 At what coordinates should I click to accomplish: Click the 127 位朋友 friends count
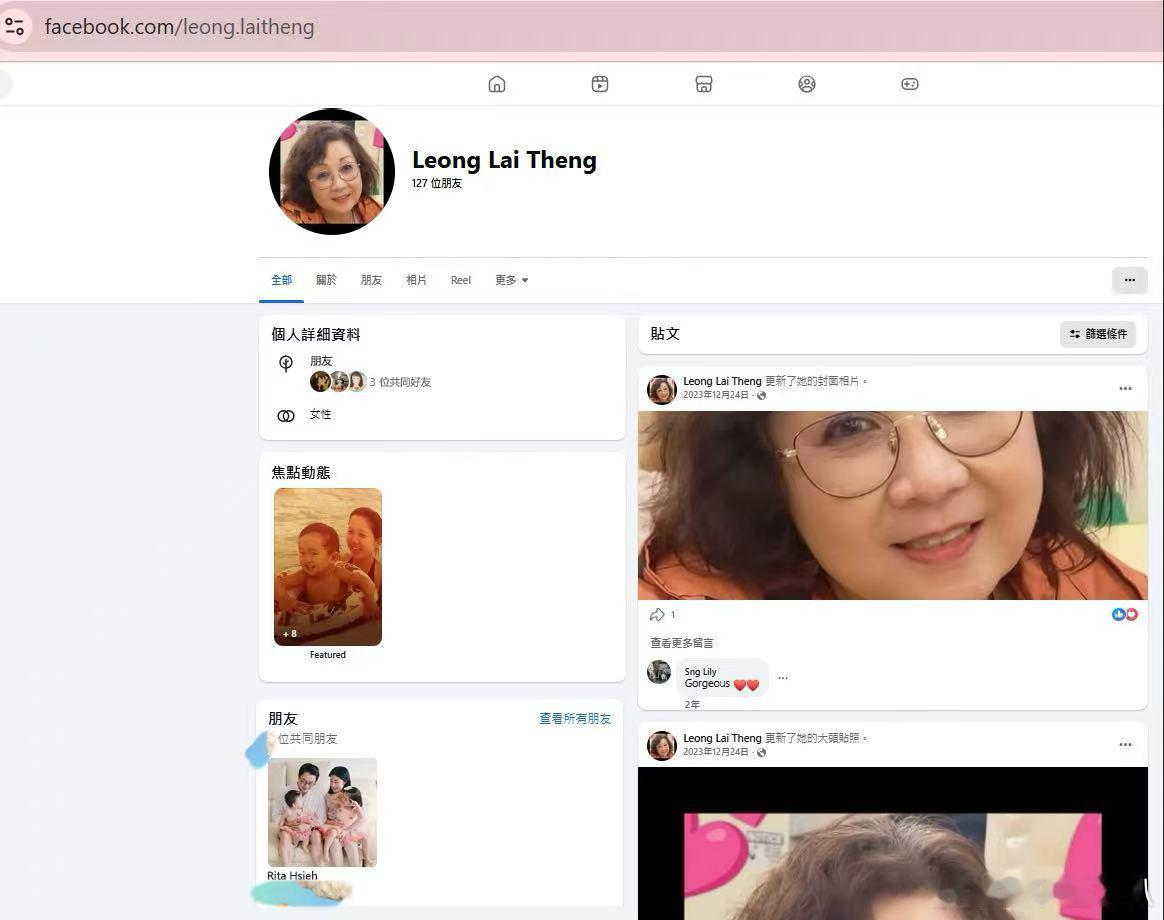click(436, 183)
